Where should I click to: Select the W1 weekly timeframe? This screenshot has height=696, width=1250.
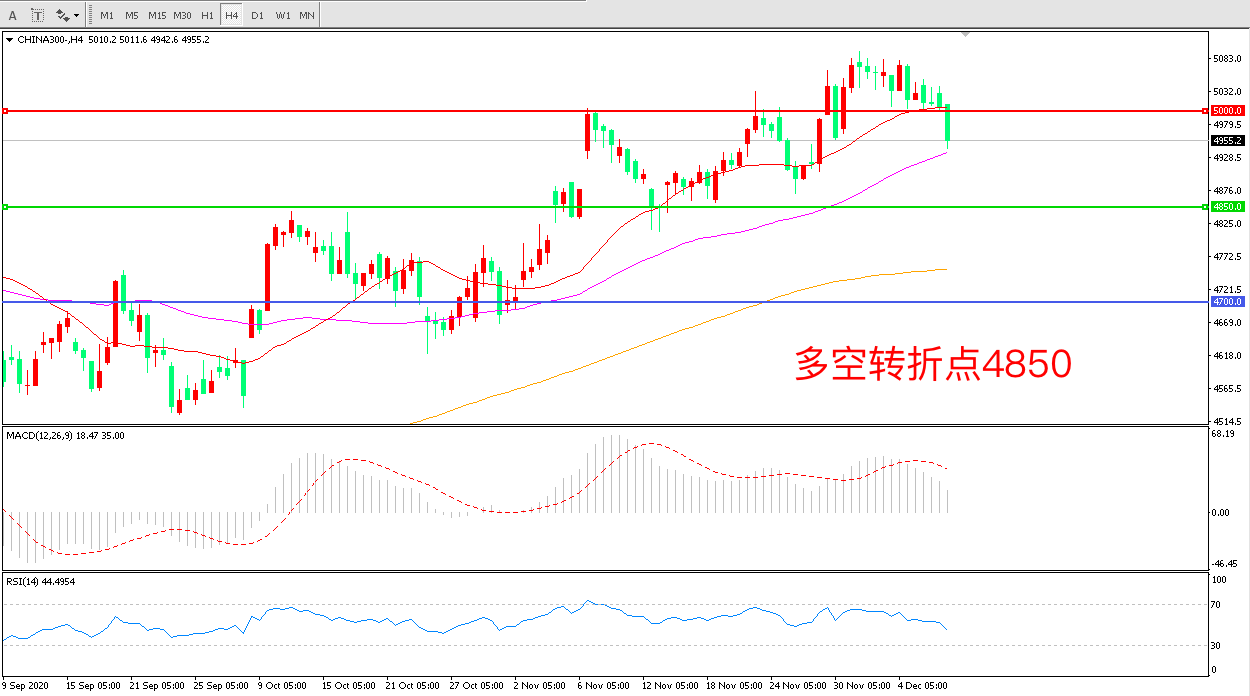point(282,15)
